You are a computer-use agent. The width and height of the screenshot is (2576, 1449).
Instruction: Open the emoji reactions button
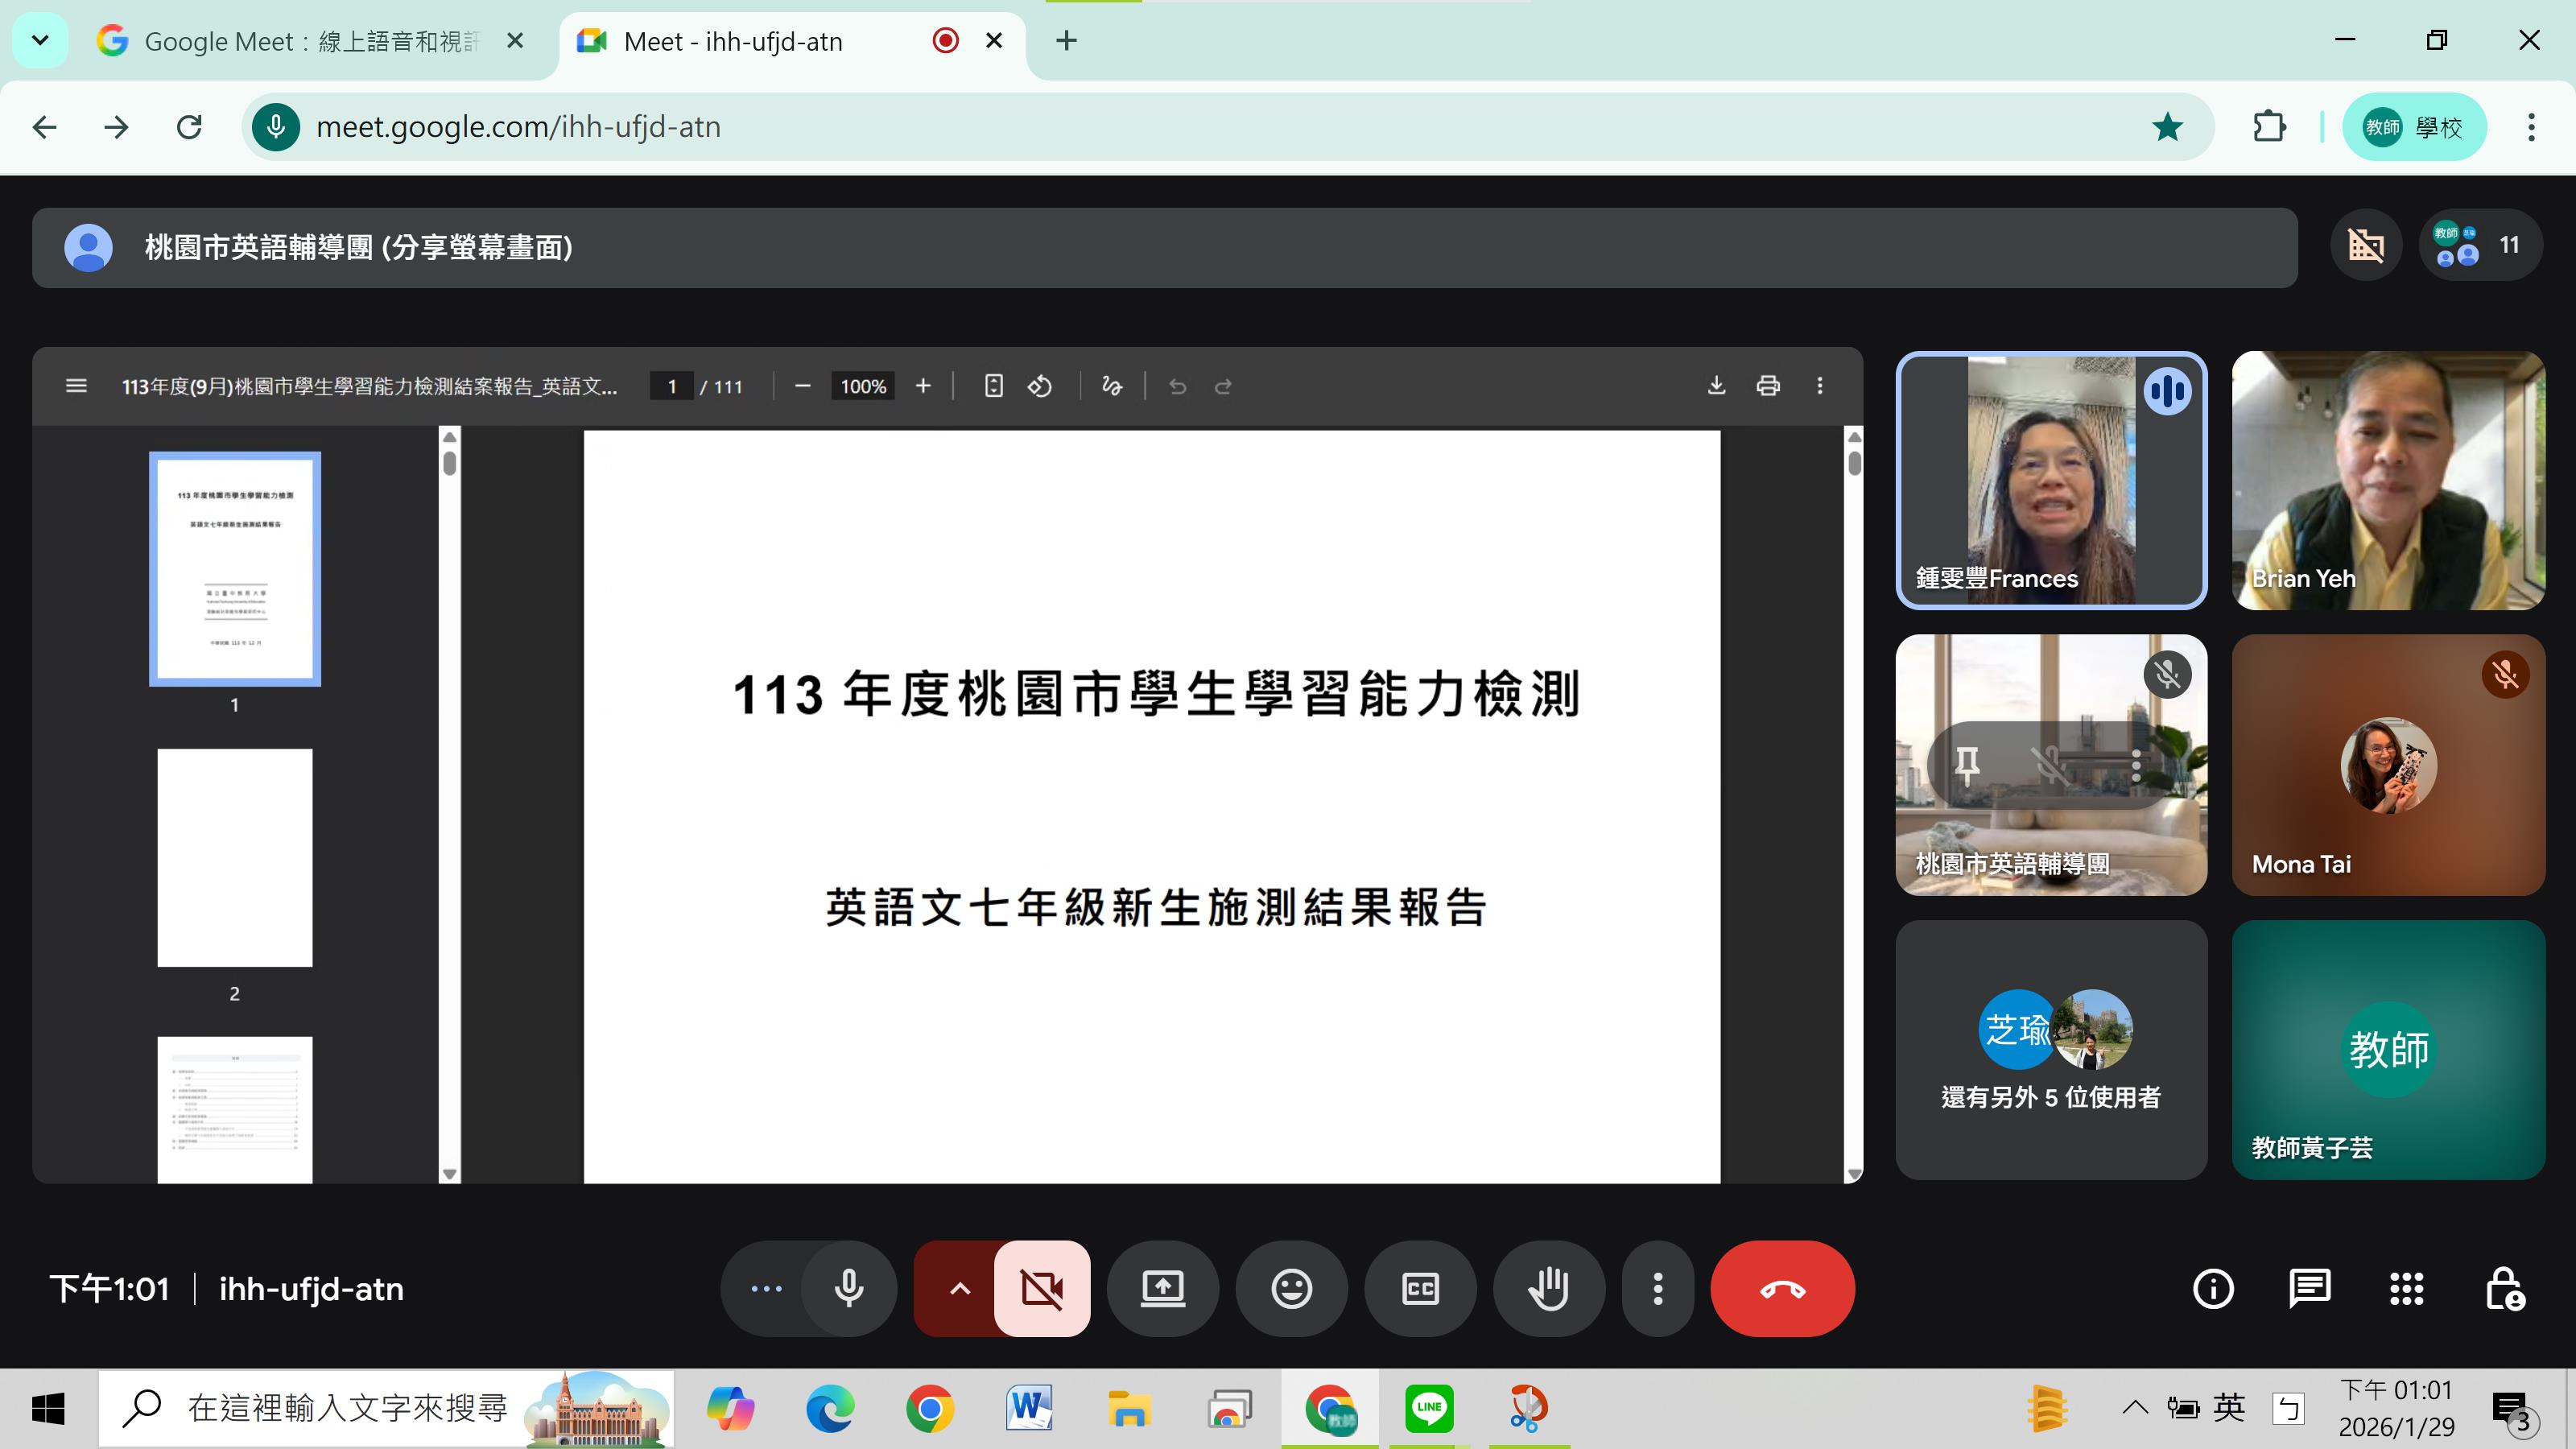[1291, 1288]
